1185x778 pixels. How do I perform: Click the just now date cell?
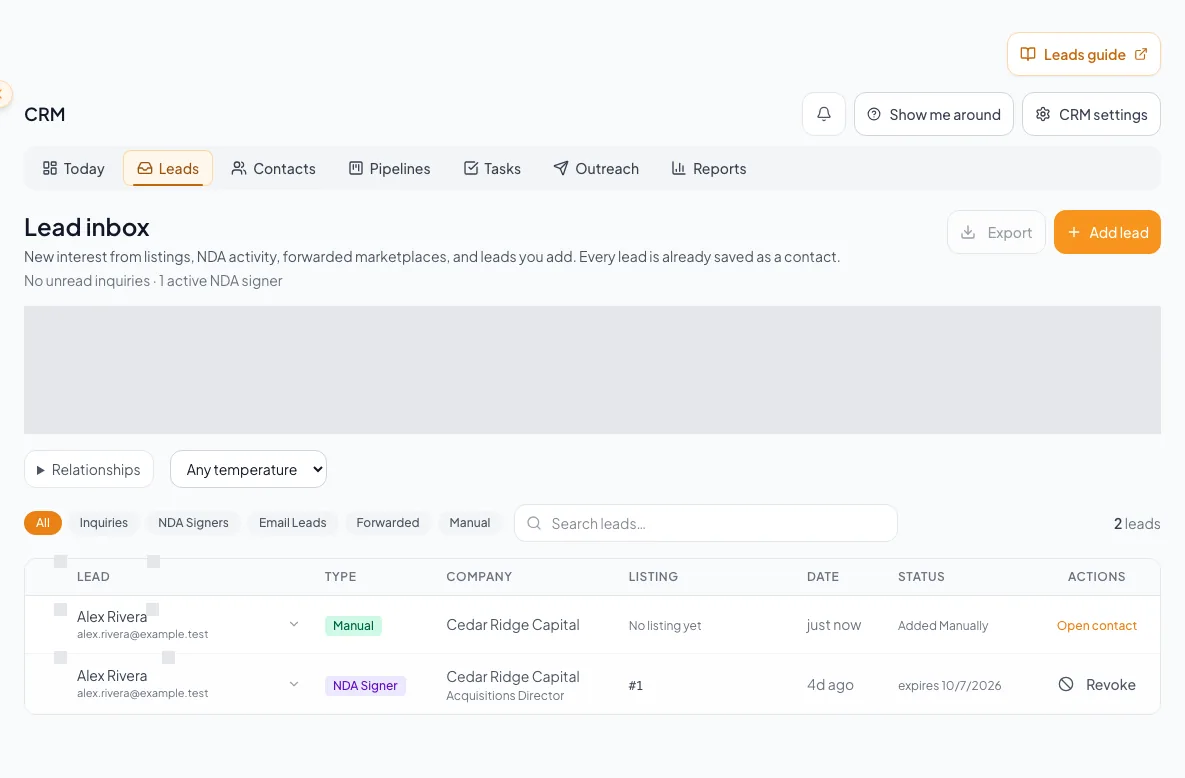tap(834, 625)
